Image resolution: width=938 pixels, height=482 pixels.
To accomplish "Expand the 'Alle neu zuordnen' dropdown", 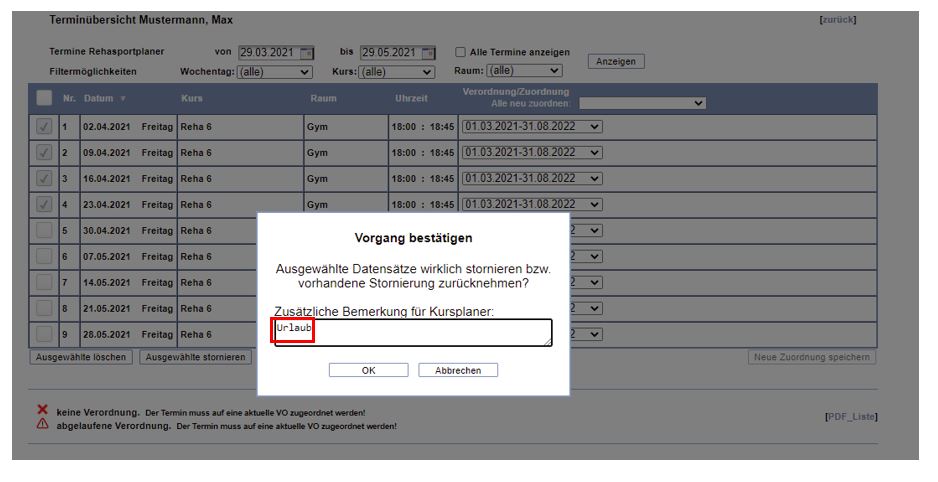I will (642, 102).
